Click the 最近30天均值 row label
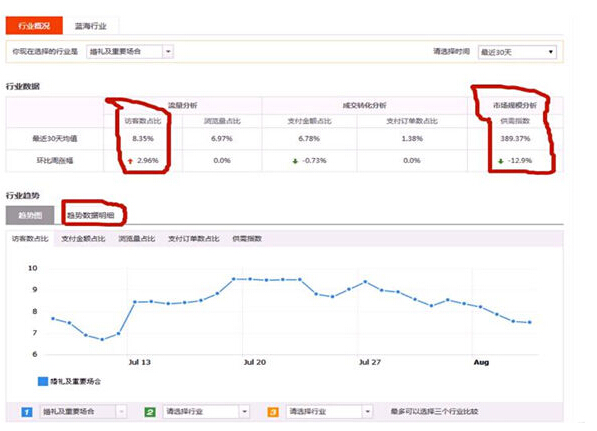This screenshot has width=597, height=431. coord(55,139)
